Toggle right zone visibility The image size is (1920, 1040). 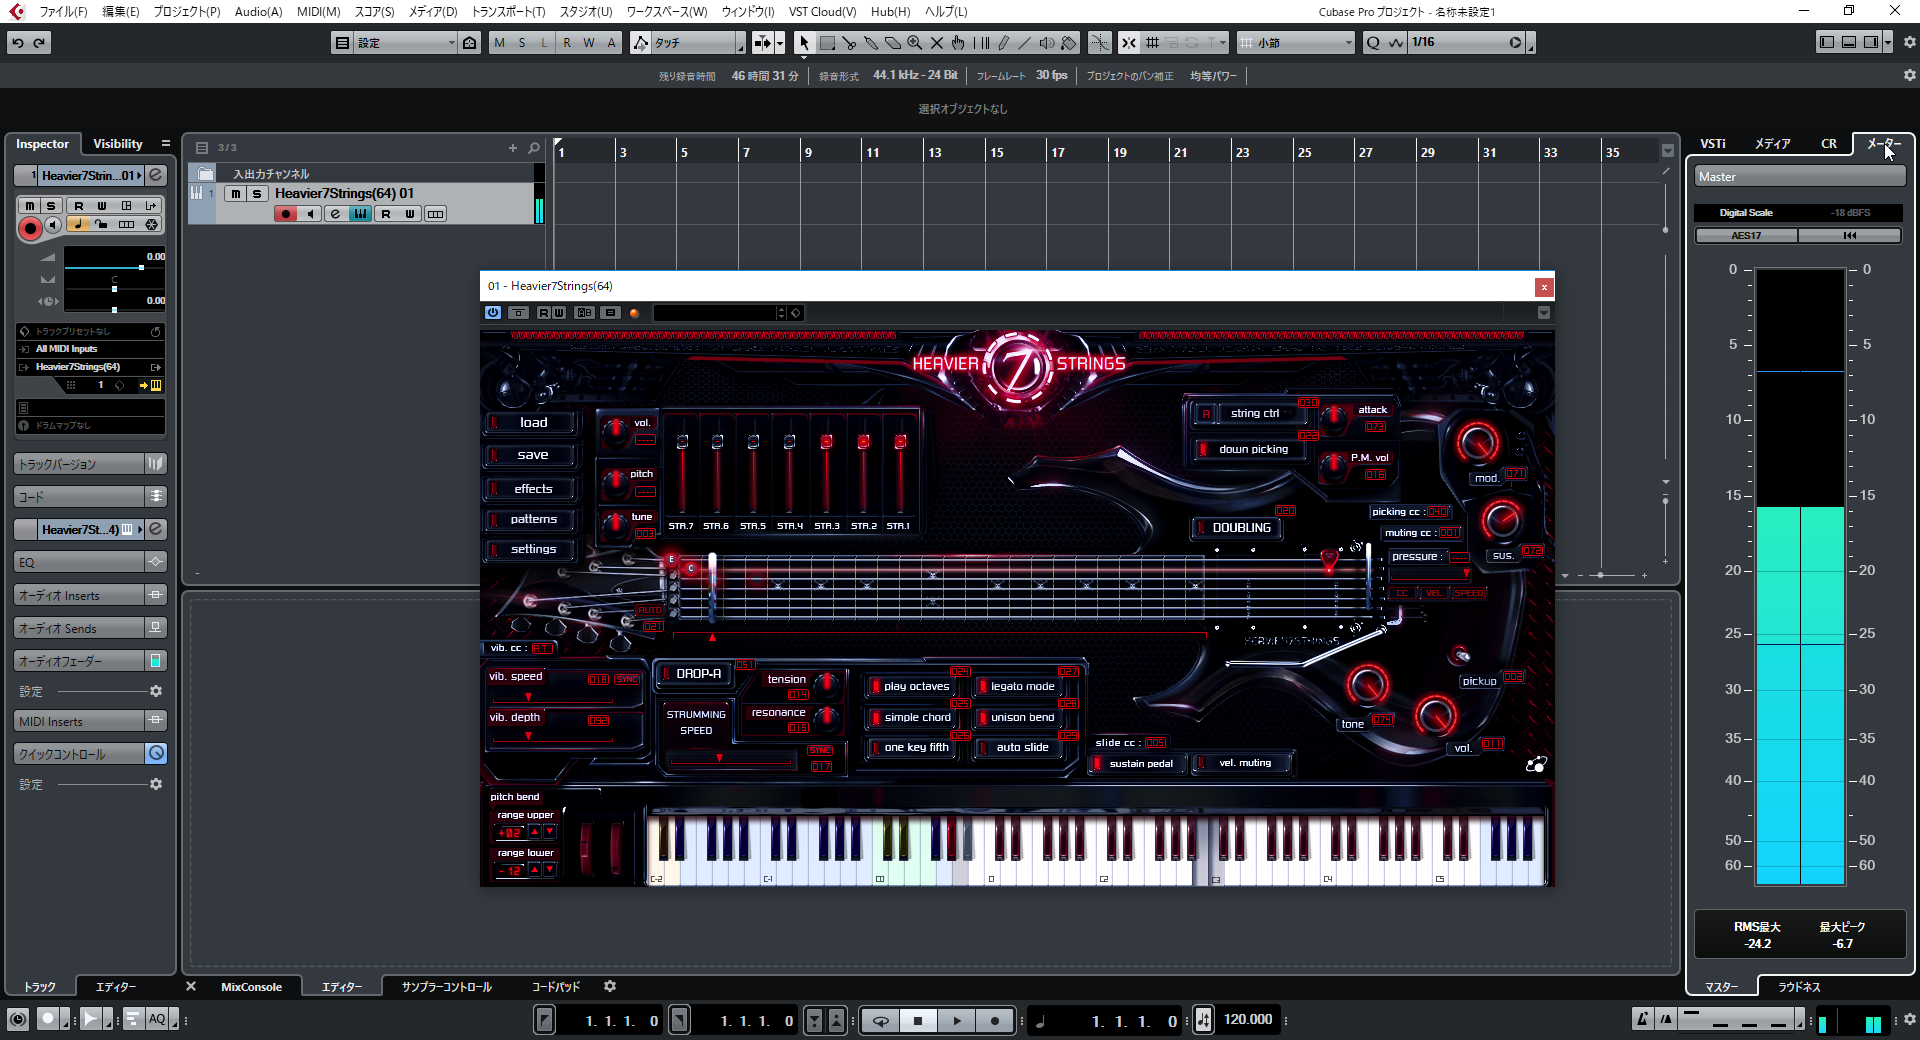(1871, 42)
